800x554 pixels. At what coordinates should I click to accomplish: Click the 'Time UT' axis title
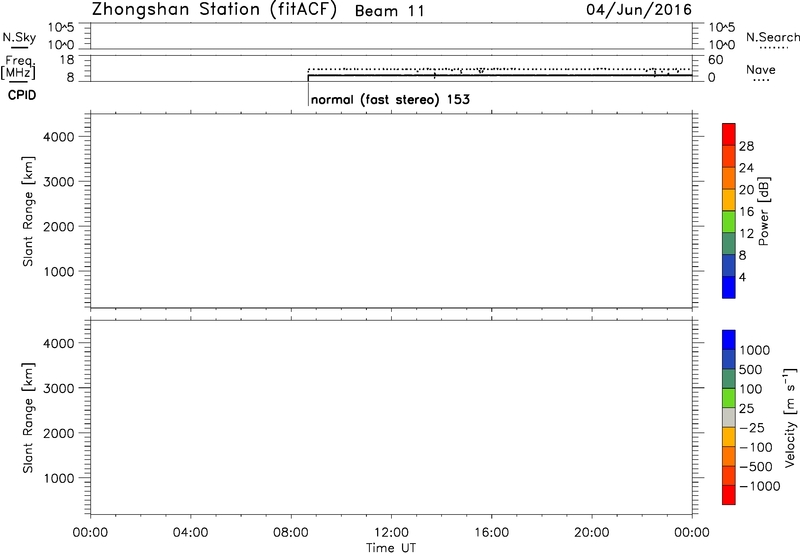pos(391,548)
